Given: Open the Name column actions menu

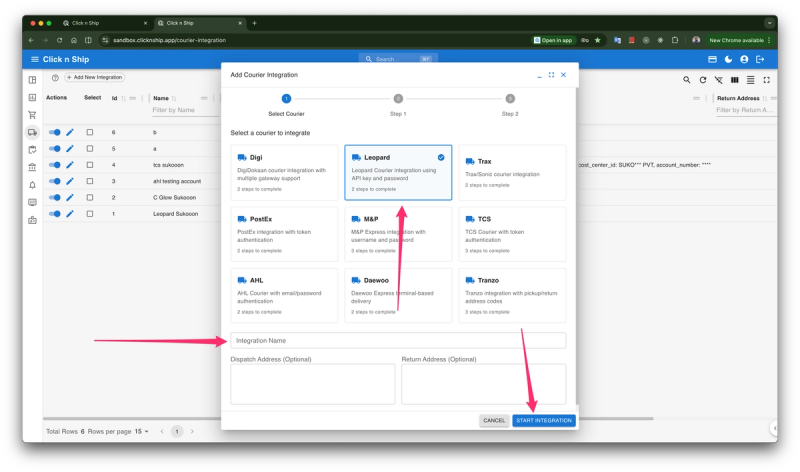Looking at the screenshot, I should click(213, 98).
